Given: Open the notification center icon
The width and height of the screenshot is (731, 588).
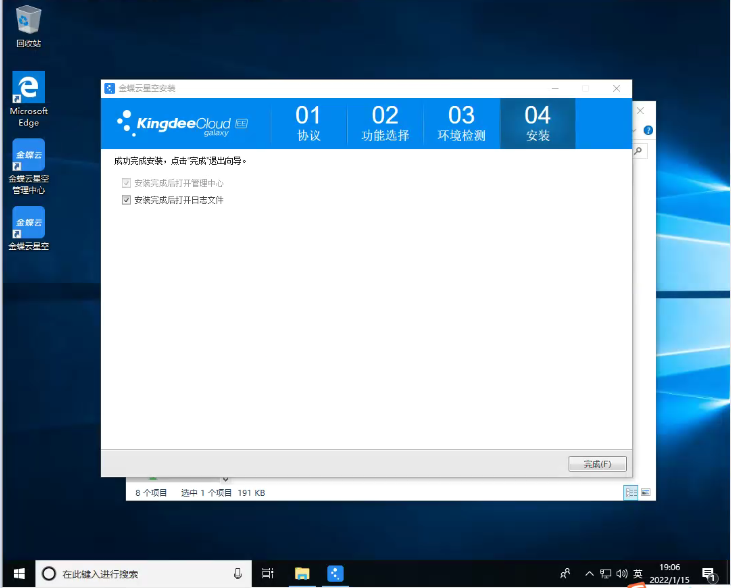Looking at the screenshot, I should (709, 574).
